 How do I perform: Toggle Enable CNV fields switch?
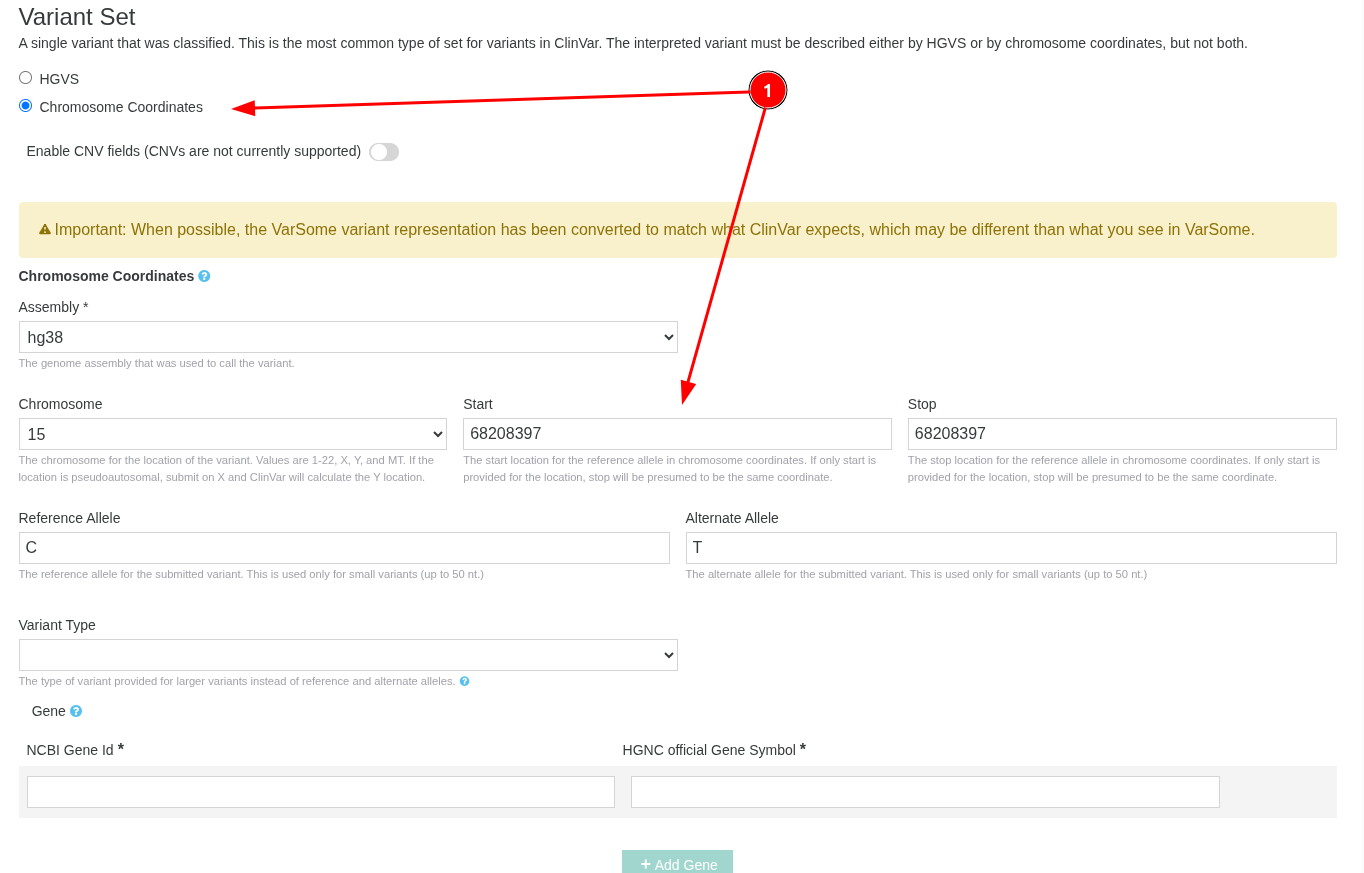pos(384,152)
